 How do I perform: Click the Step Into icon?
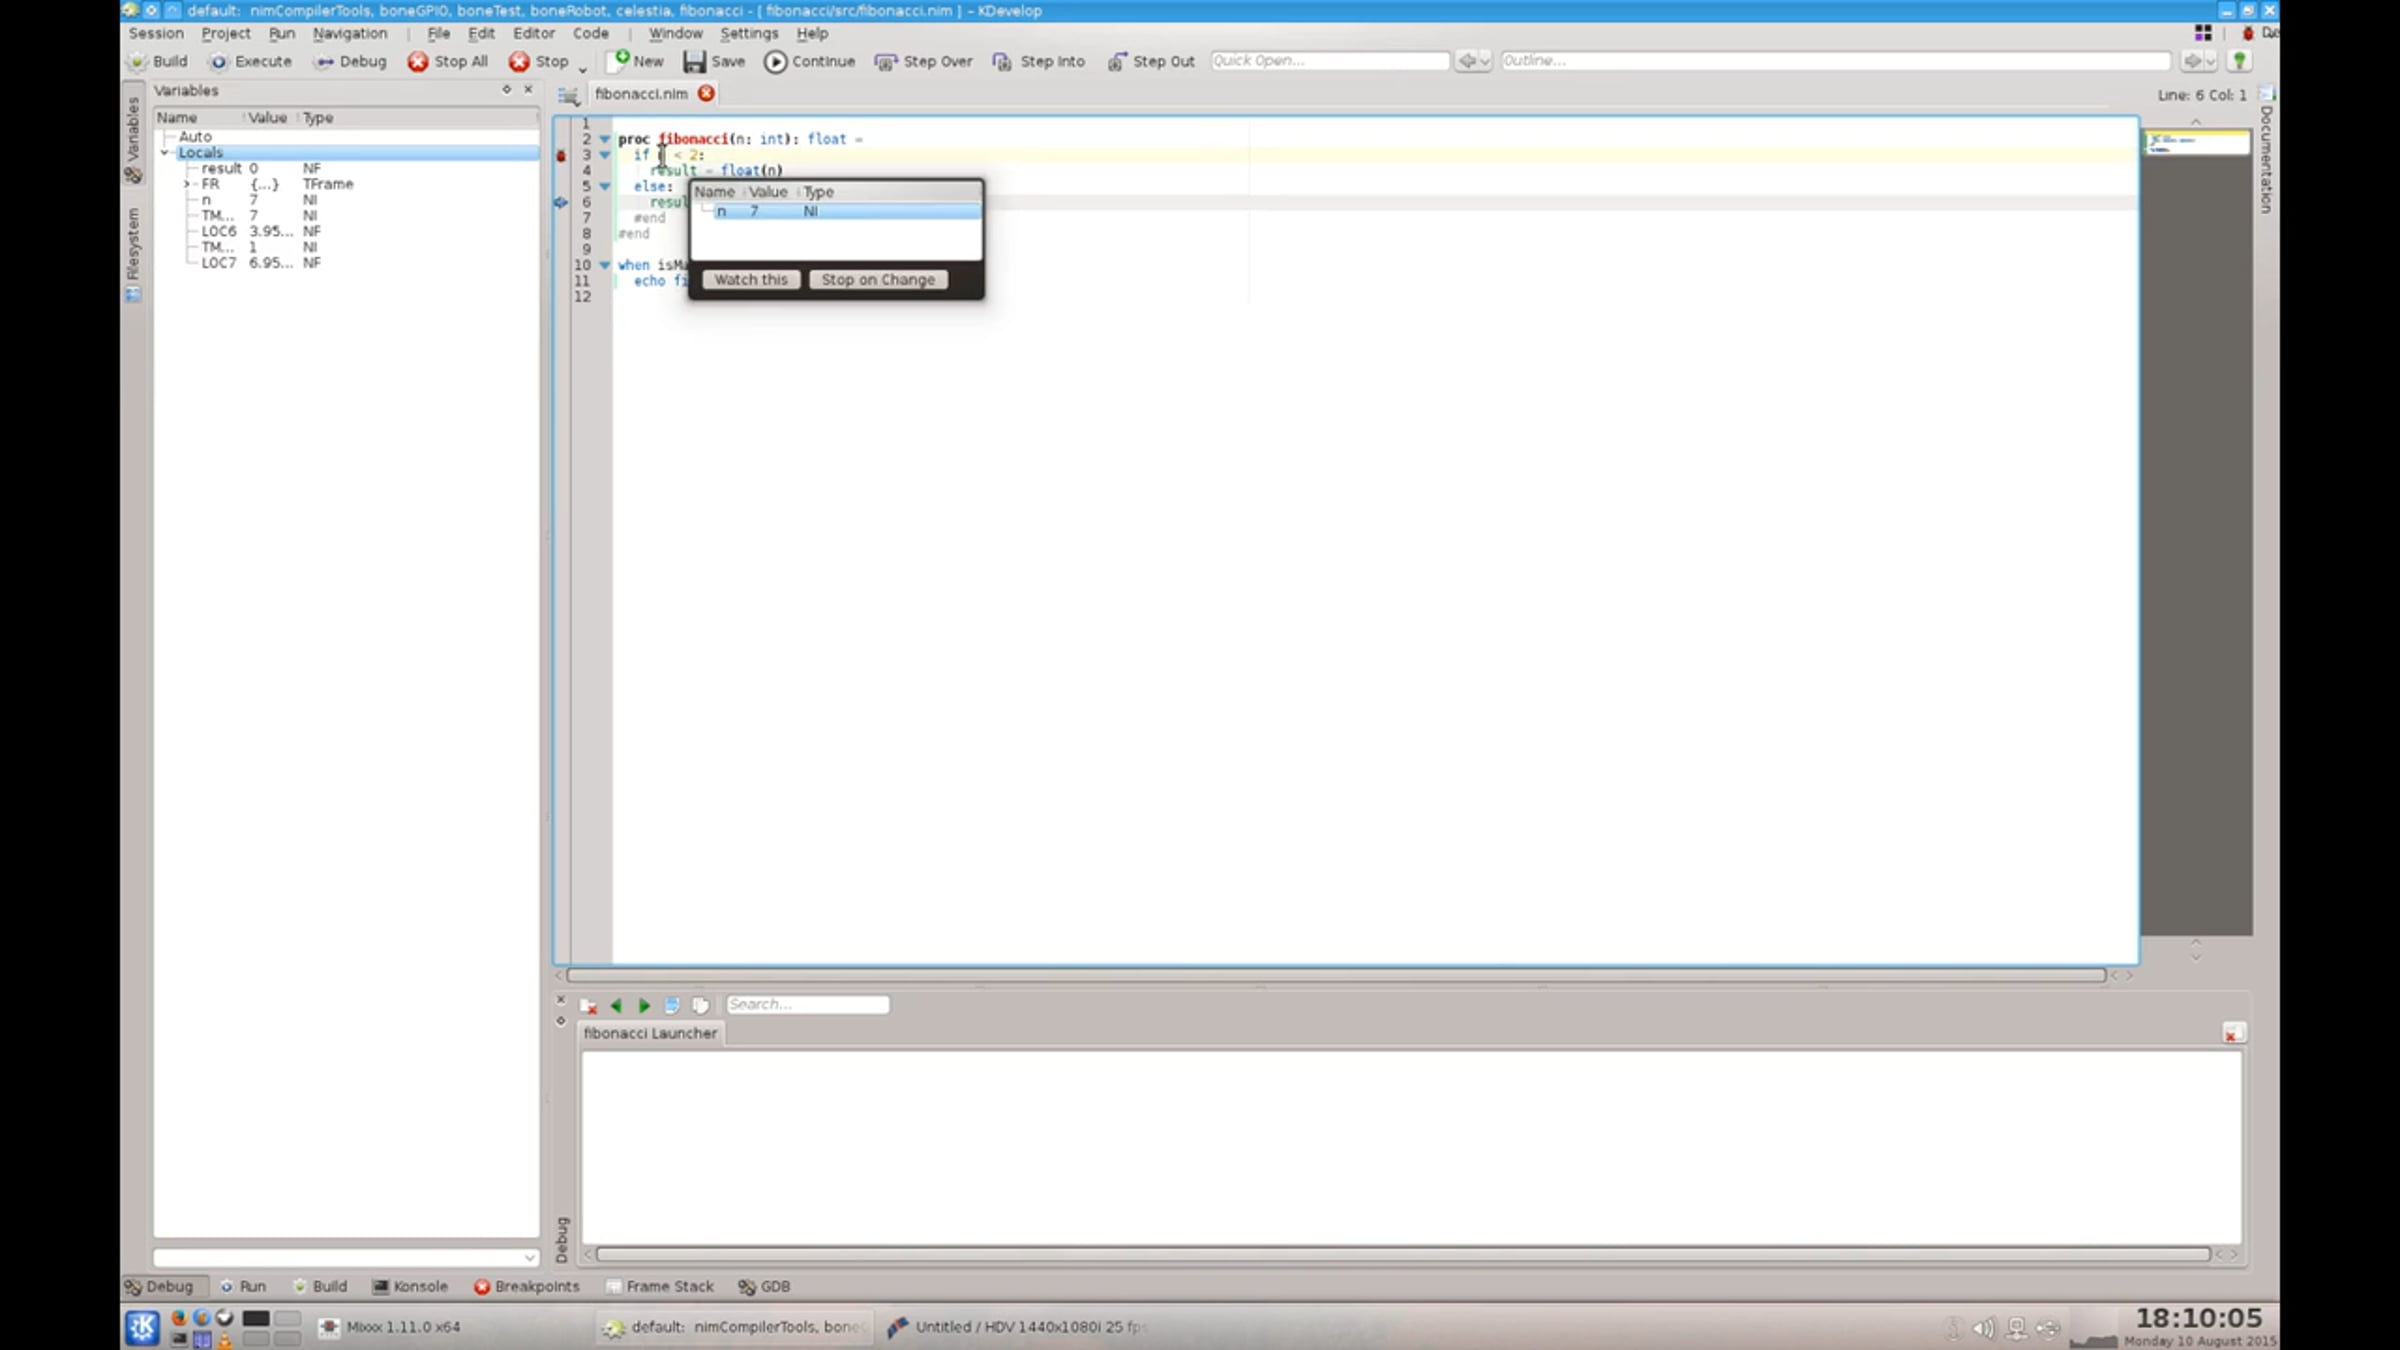click(x=1002, y=62)
